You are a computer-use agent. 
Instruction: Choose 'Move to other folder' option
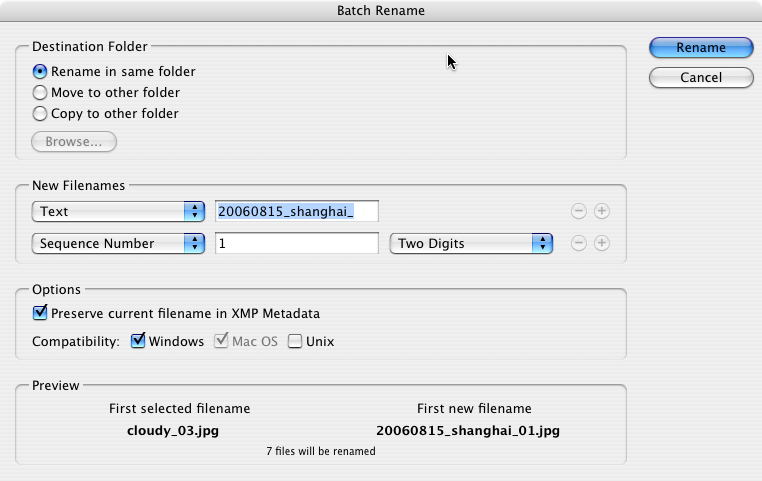pyautogui.click(x=40, y=92)
